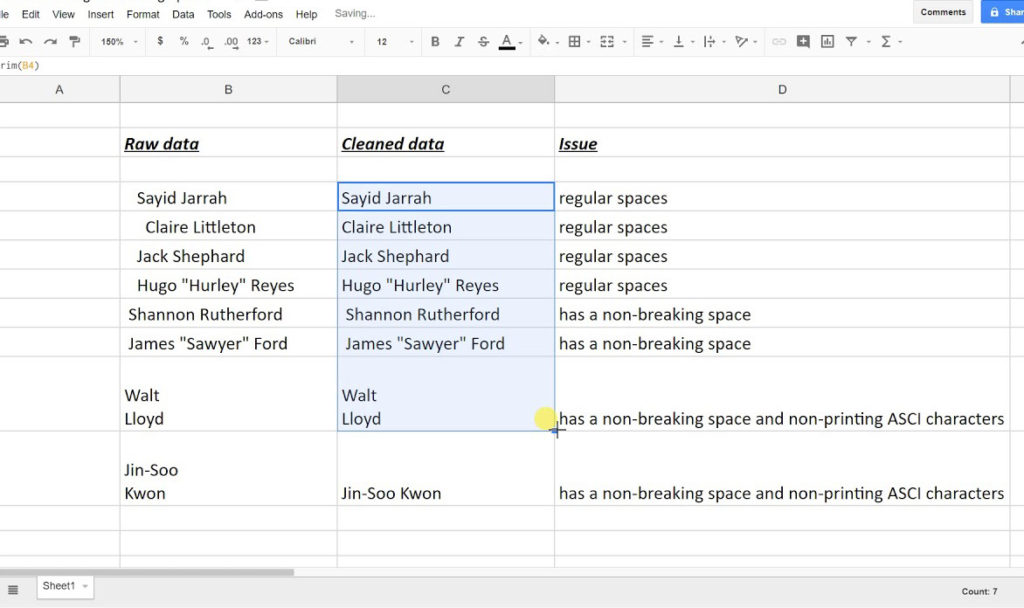Toggle italic formatting
Viewport: 1024px width, 608px height.
(x=459, y=42)
